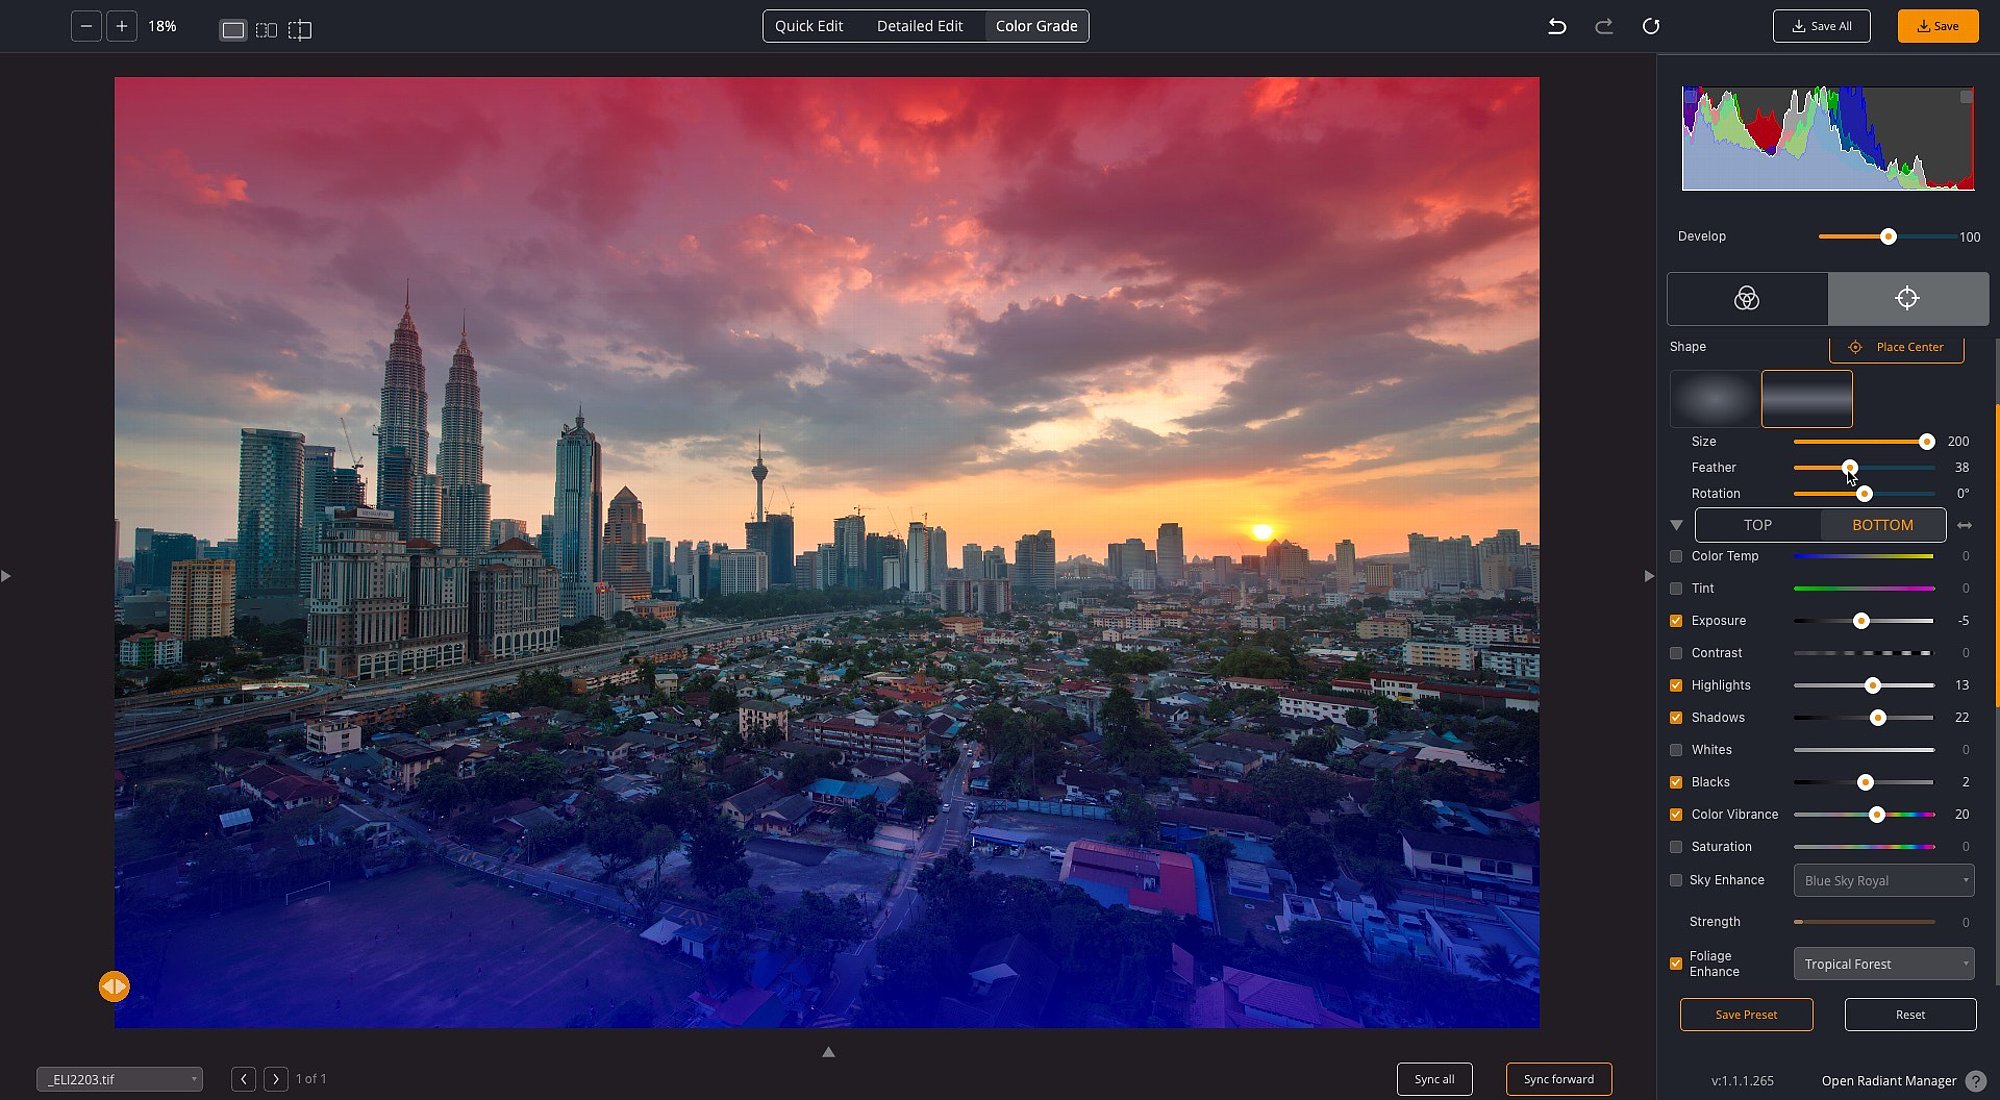2000x1100 pixels.
Task: Uncheck the Exposure checkbox
Action: coord(1676,621)
